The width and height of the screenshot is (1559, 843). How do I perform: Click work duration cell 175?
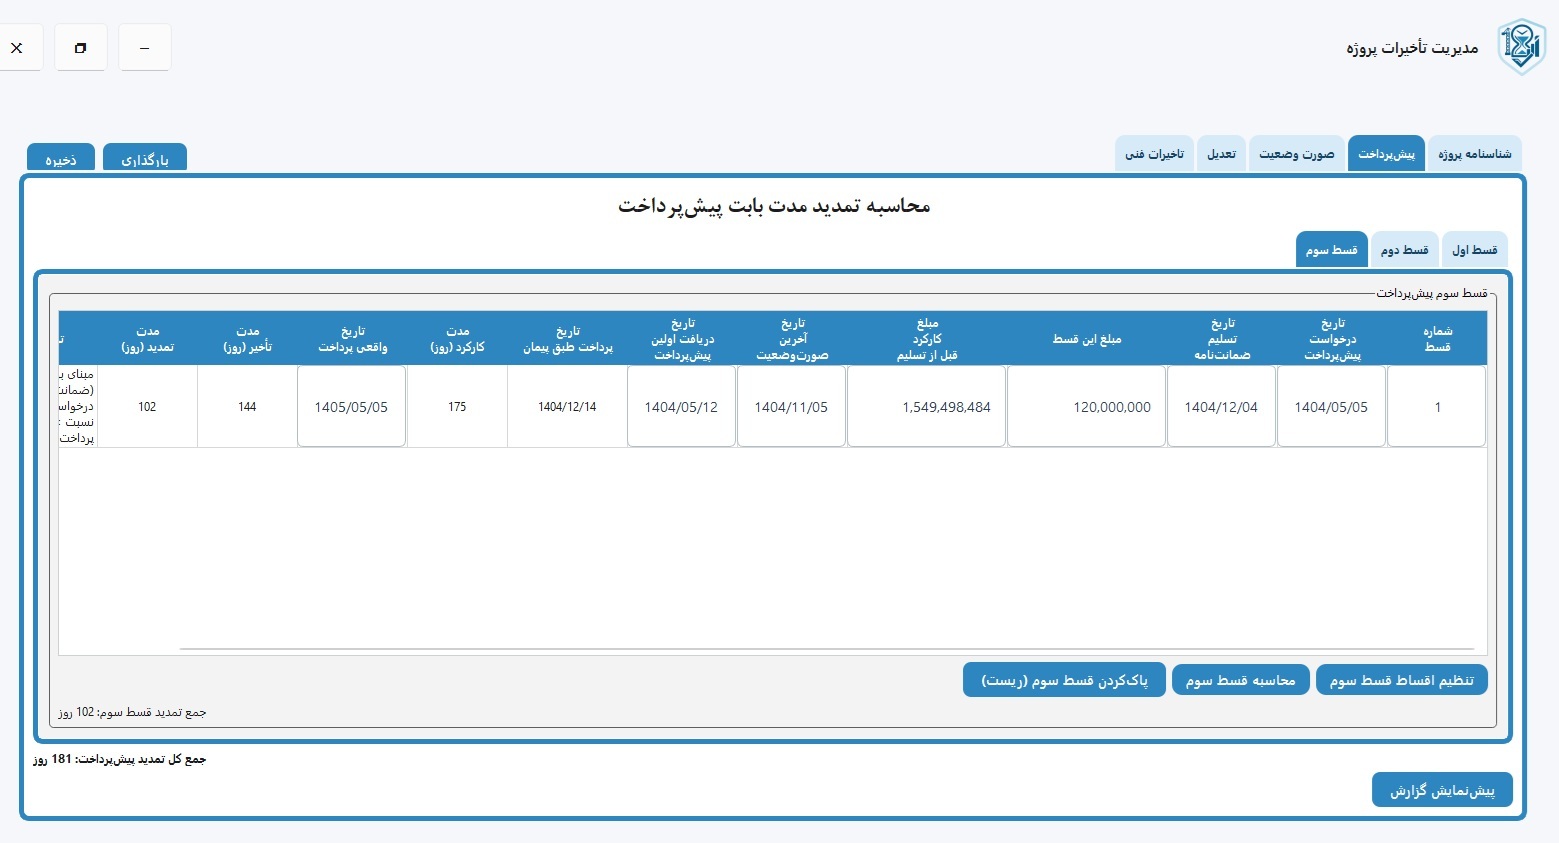pyautogui.click(x=457, y=407)
